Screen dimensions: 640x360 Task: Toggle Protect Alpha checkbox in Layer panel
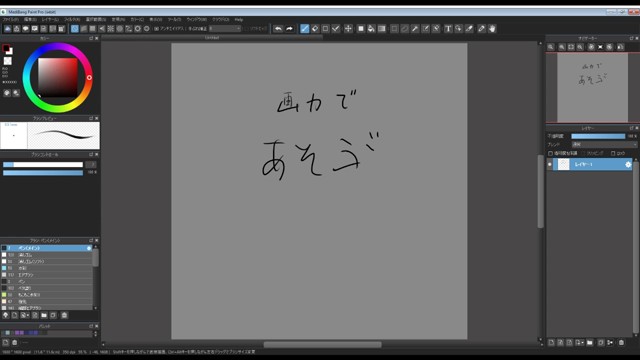pos(551,153)
